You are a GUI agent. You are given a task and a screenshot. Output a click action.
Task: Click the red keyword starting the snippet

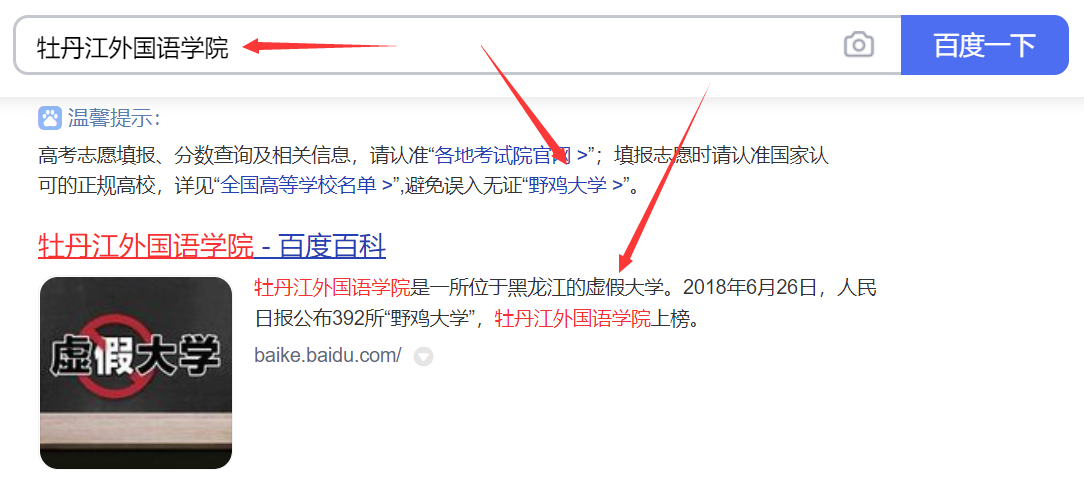[333, 287]
